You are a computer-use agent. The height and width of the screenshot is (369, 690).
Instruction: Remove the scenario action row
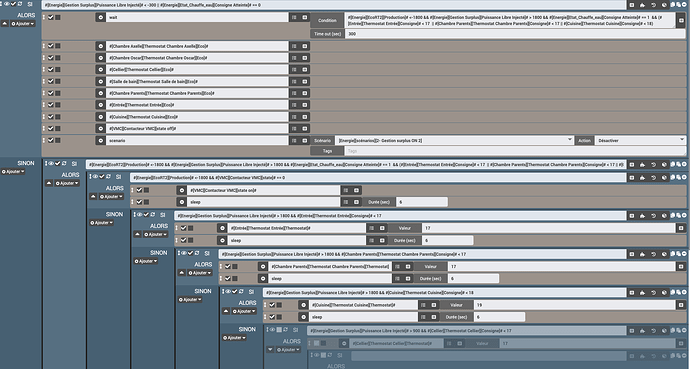click(x=100, y=140)
